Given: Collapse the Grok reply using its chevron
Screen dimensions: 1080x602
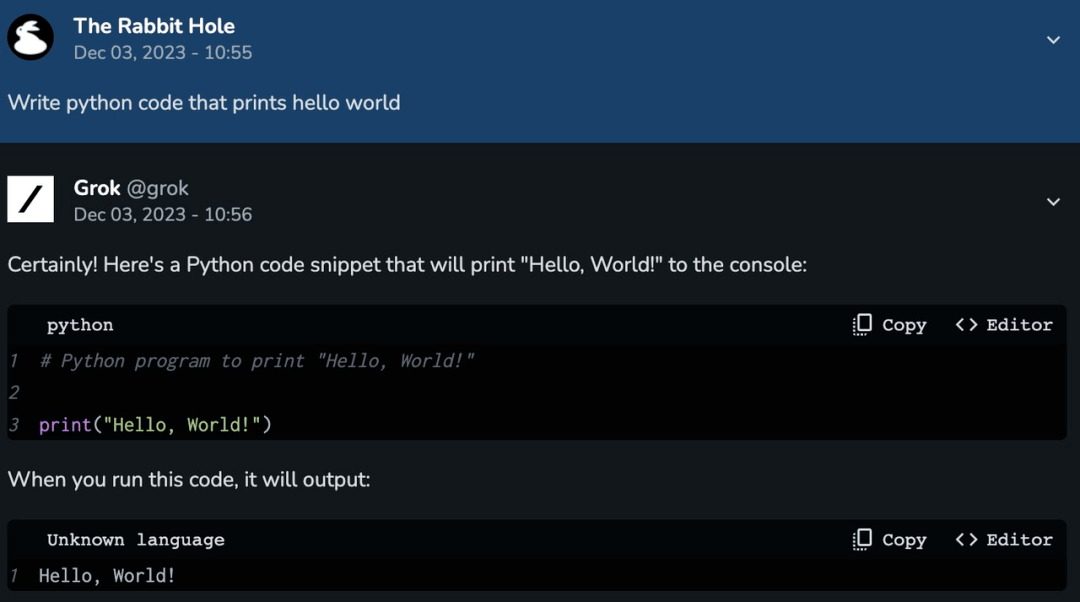Looking at the screenshot, I should point(1053,202).
